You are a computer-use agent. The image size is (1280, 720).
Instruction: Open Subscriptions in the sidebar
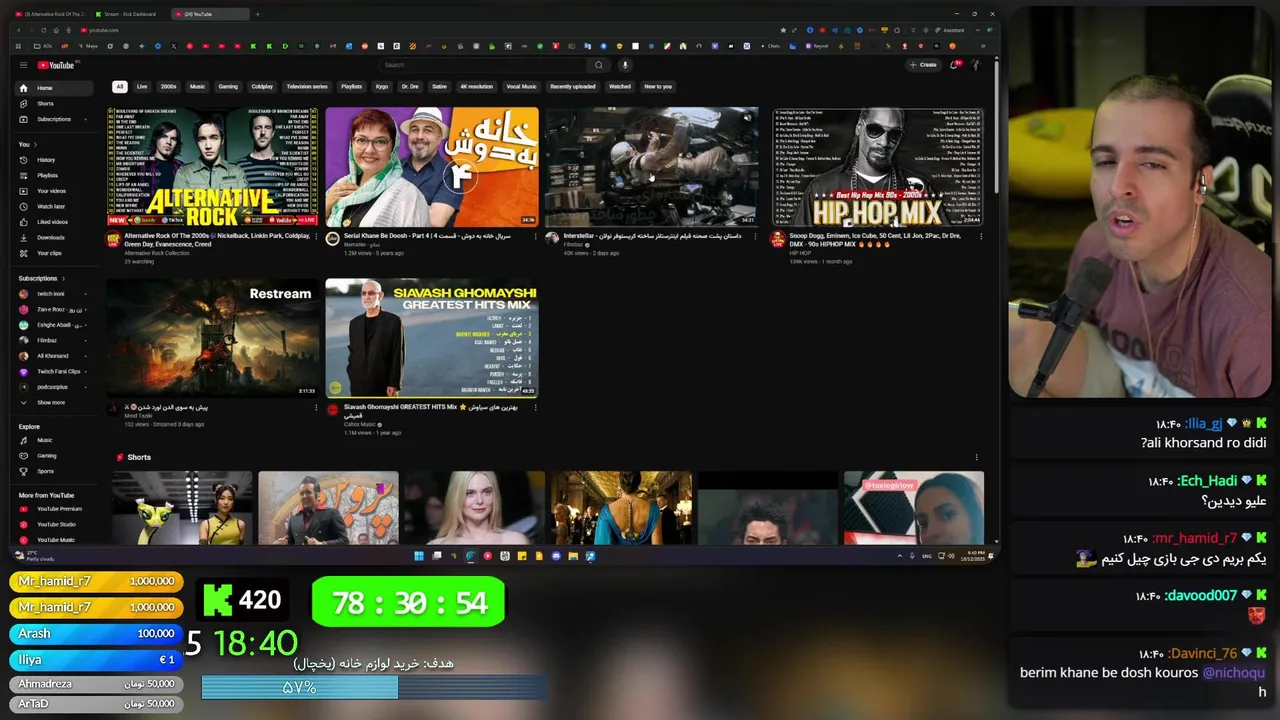[53, 119]
